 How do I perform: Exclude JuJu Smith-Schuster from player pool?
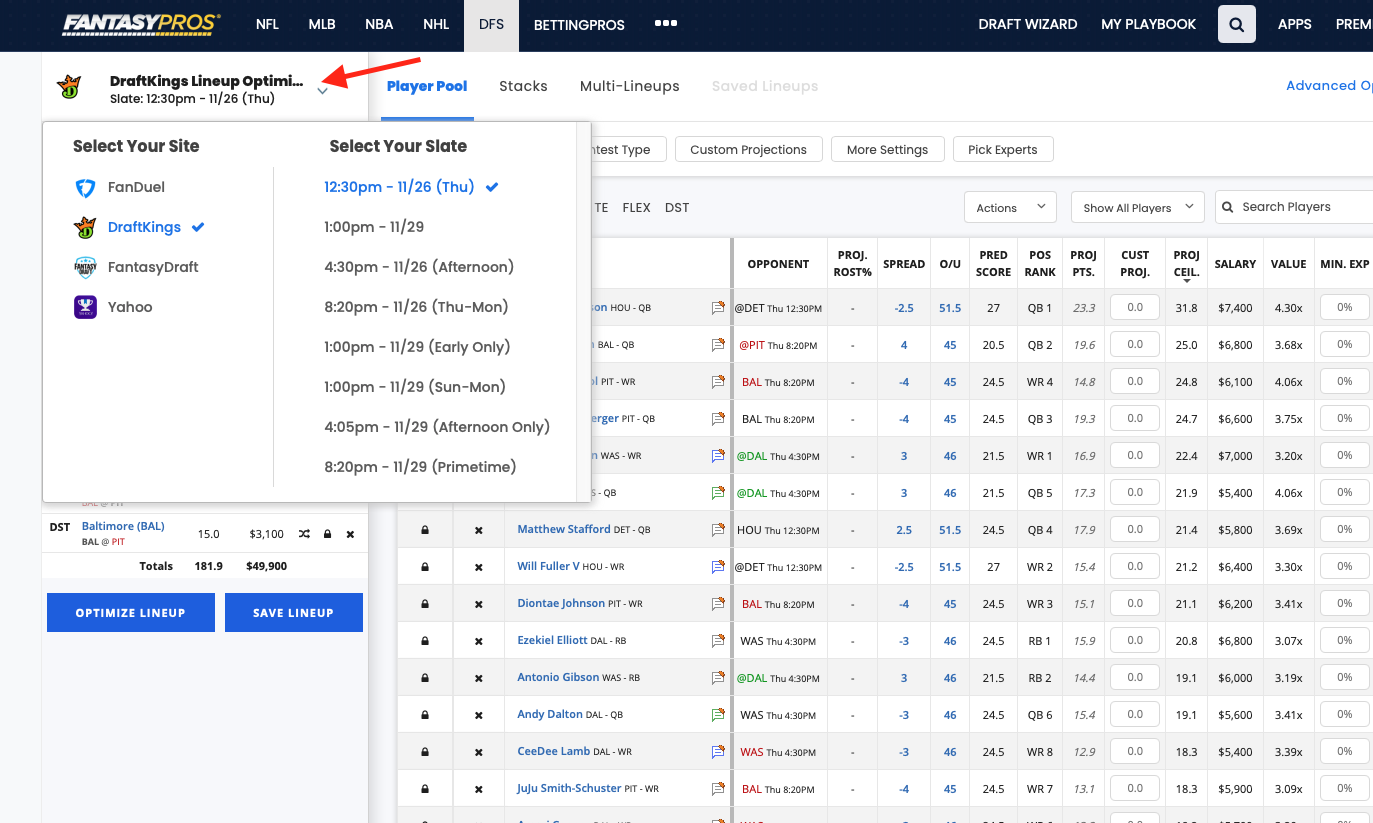click(x=478, y=789)
